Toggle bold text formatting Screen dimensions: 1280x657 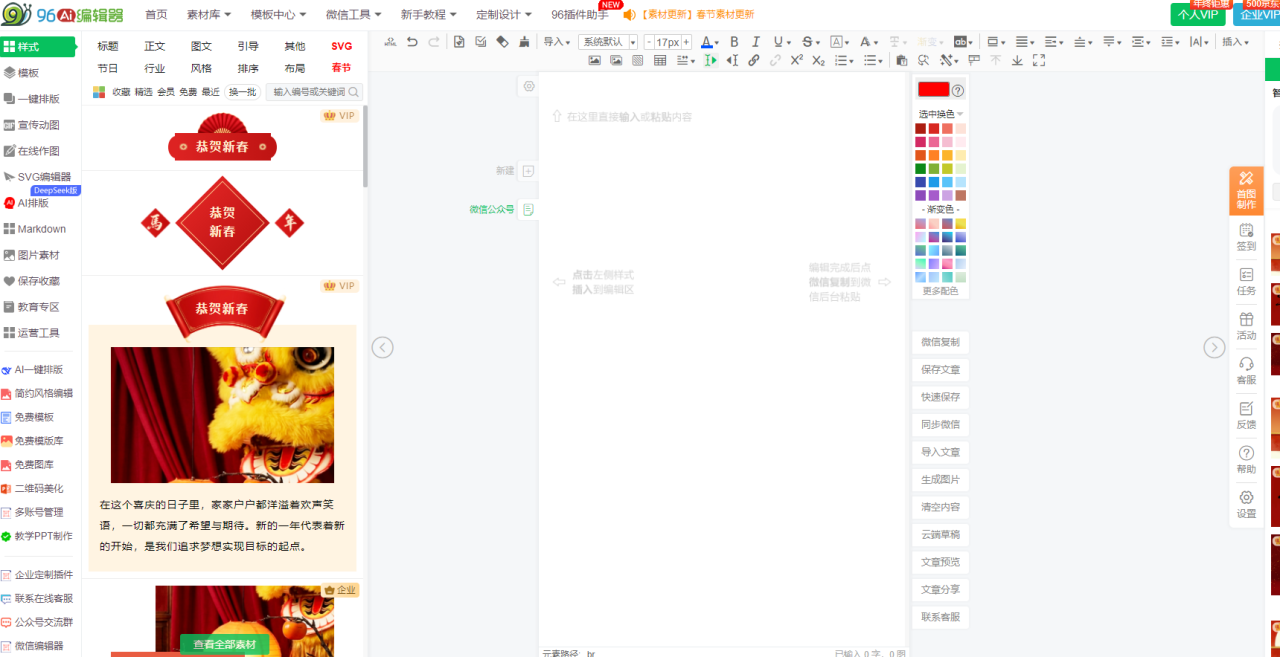pos(734,42)
